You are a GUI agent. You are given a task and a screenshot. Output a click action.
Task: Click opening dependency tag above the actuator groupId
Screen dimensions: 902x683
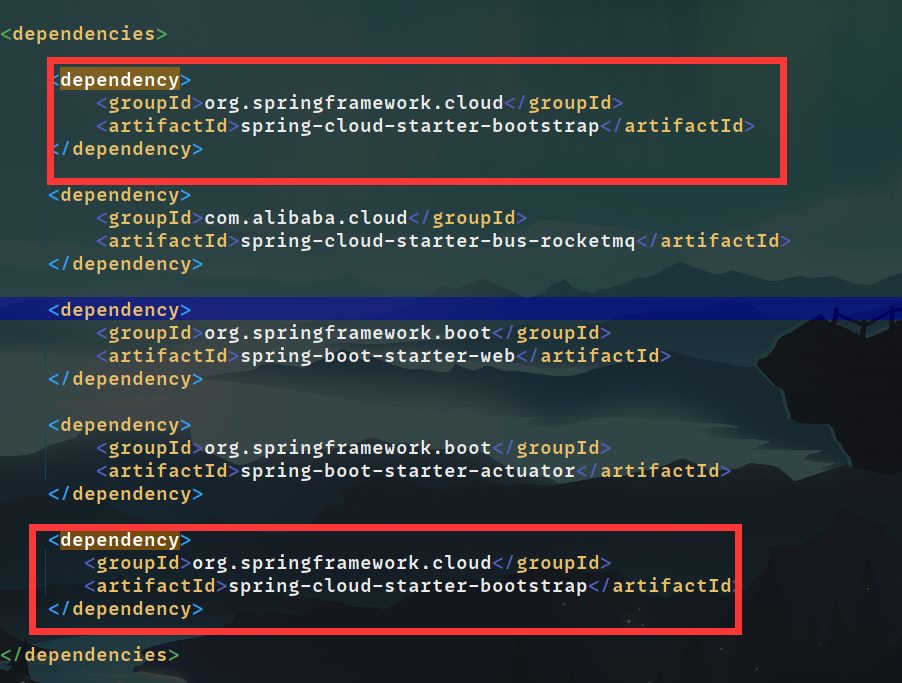[x=120, y=425]
